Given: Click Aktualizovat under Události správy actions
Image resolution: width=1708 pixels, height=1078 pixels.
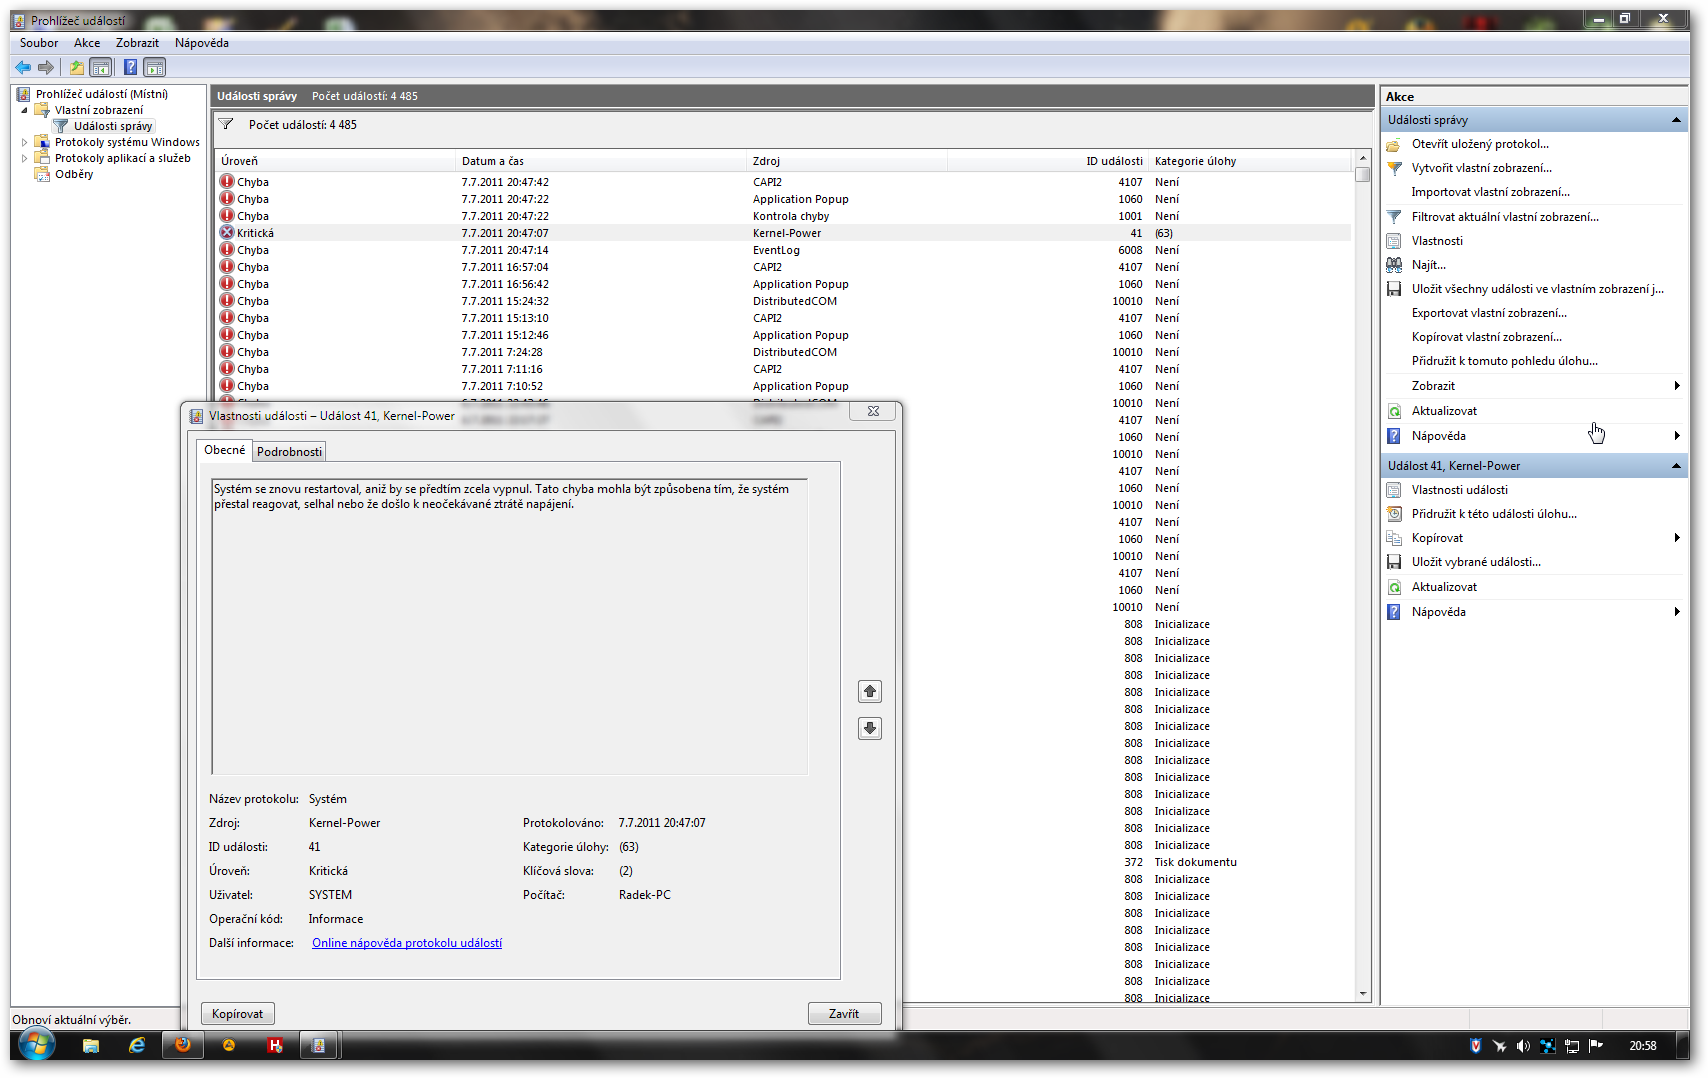Looking at the screenshot, I should [1444, 411].
